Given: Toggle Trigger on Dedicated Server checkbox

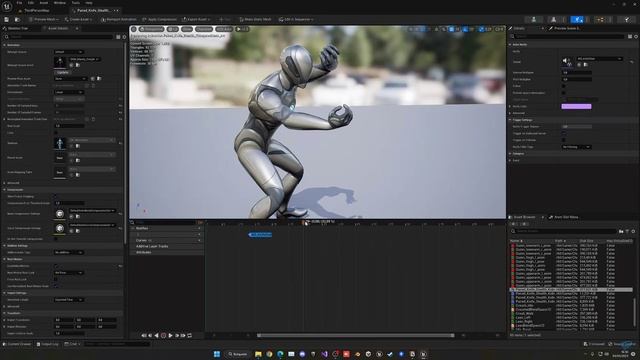Looking at the screenshot, I should 564,133.
